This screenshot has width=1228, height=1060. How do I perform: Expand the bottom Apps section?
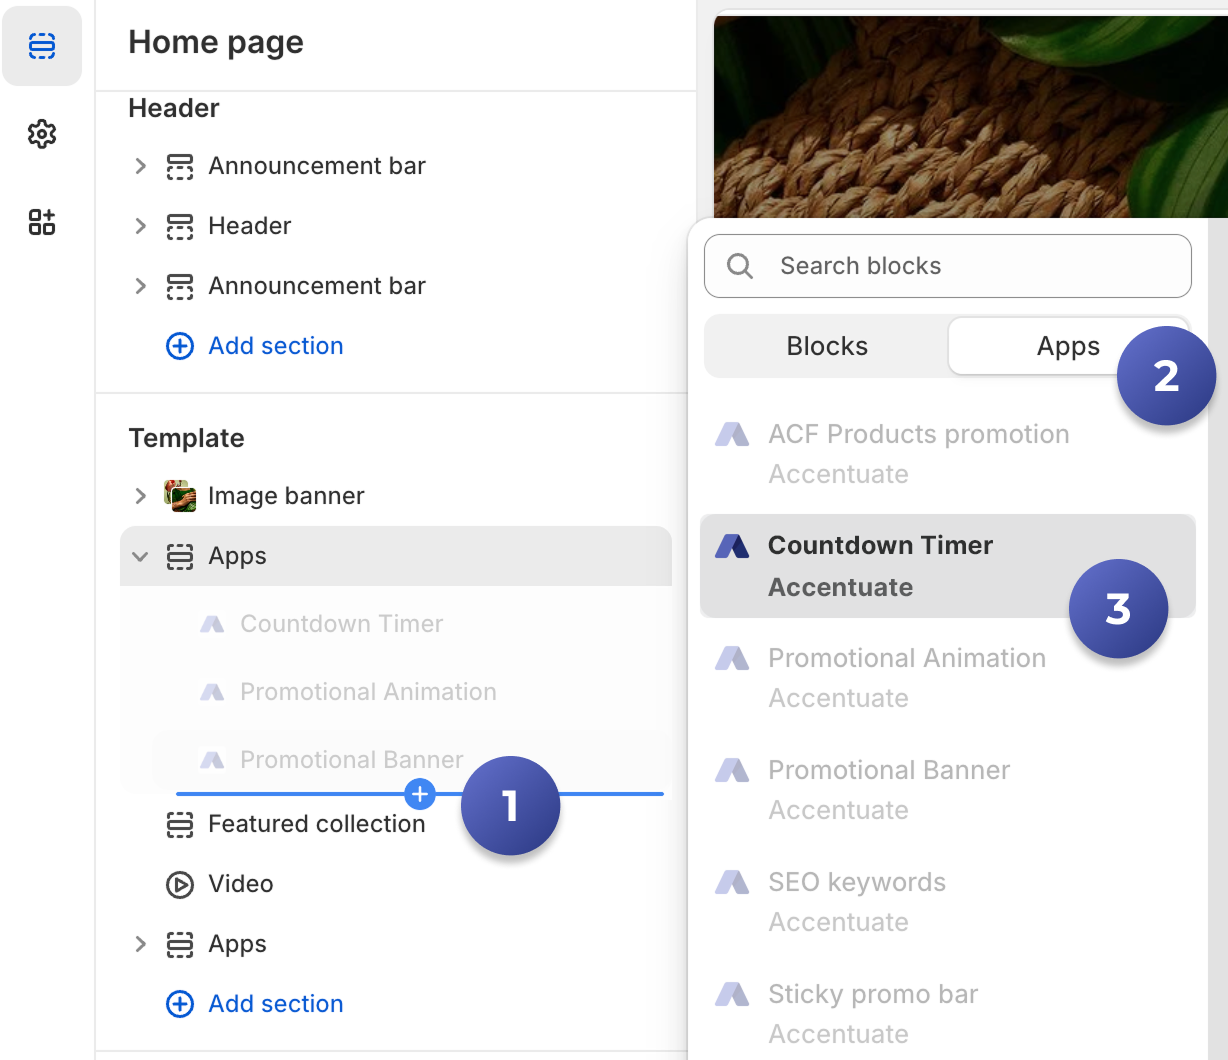coord(141,944)
